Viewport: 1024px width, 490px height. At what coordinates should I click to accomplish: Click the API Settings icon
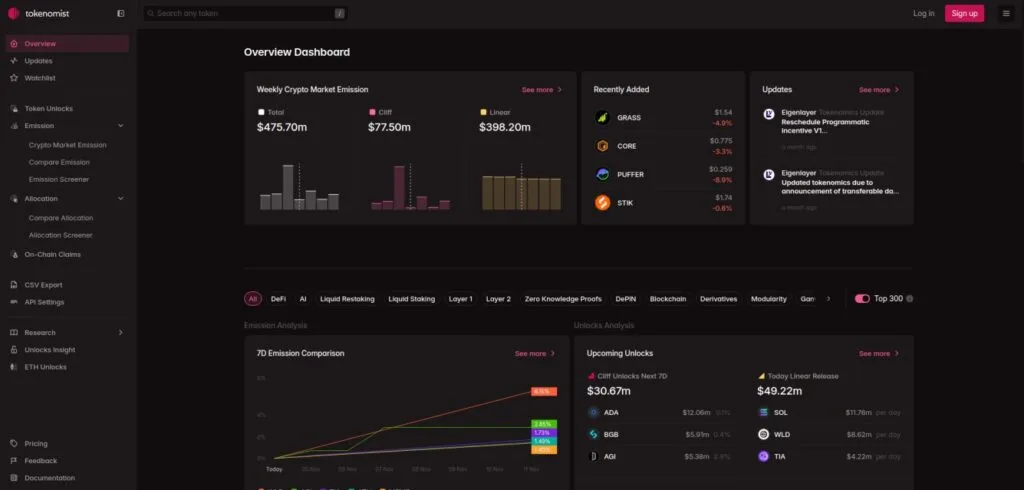point(14,302)
